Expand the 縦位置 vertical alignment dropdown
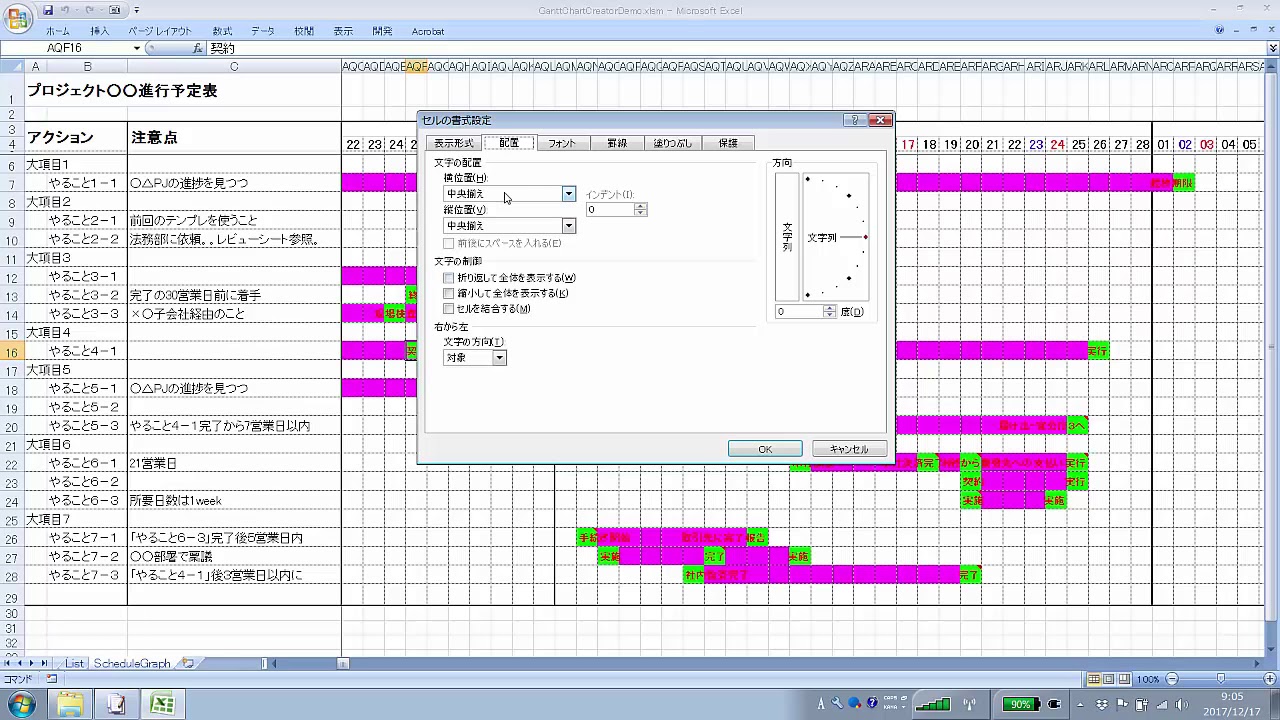 tap(568, 226)
